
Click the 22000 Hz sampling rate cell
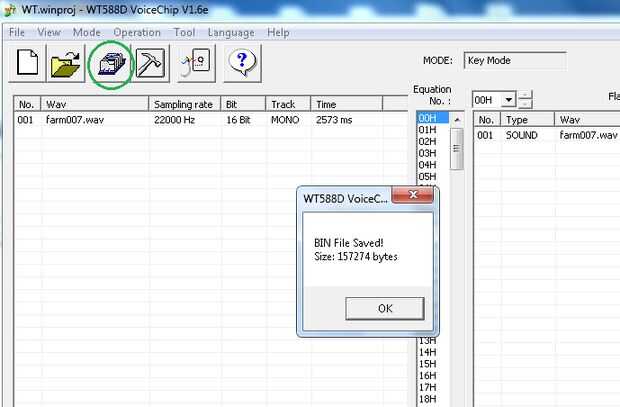174,119
